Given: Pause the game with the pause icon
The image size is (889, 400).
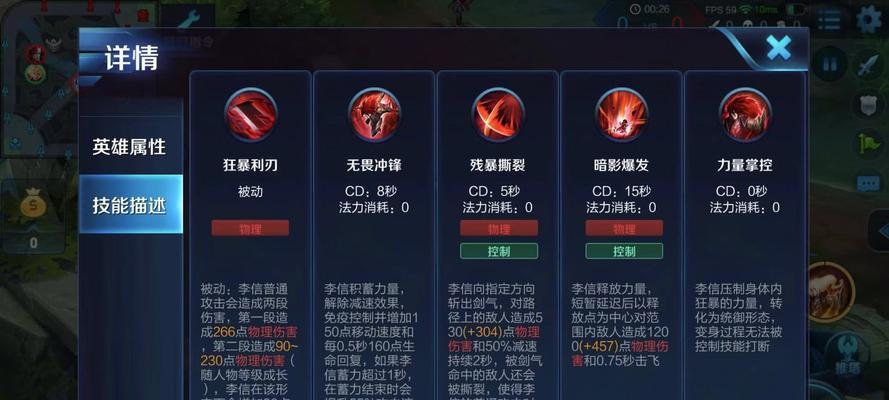Looking at the screenshot, I should 829,64.
